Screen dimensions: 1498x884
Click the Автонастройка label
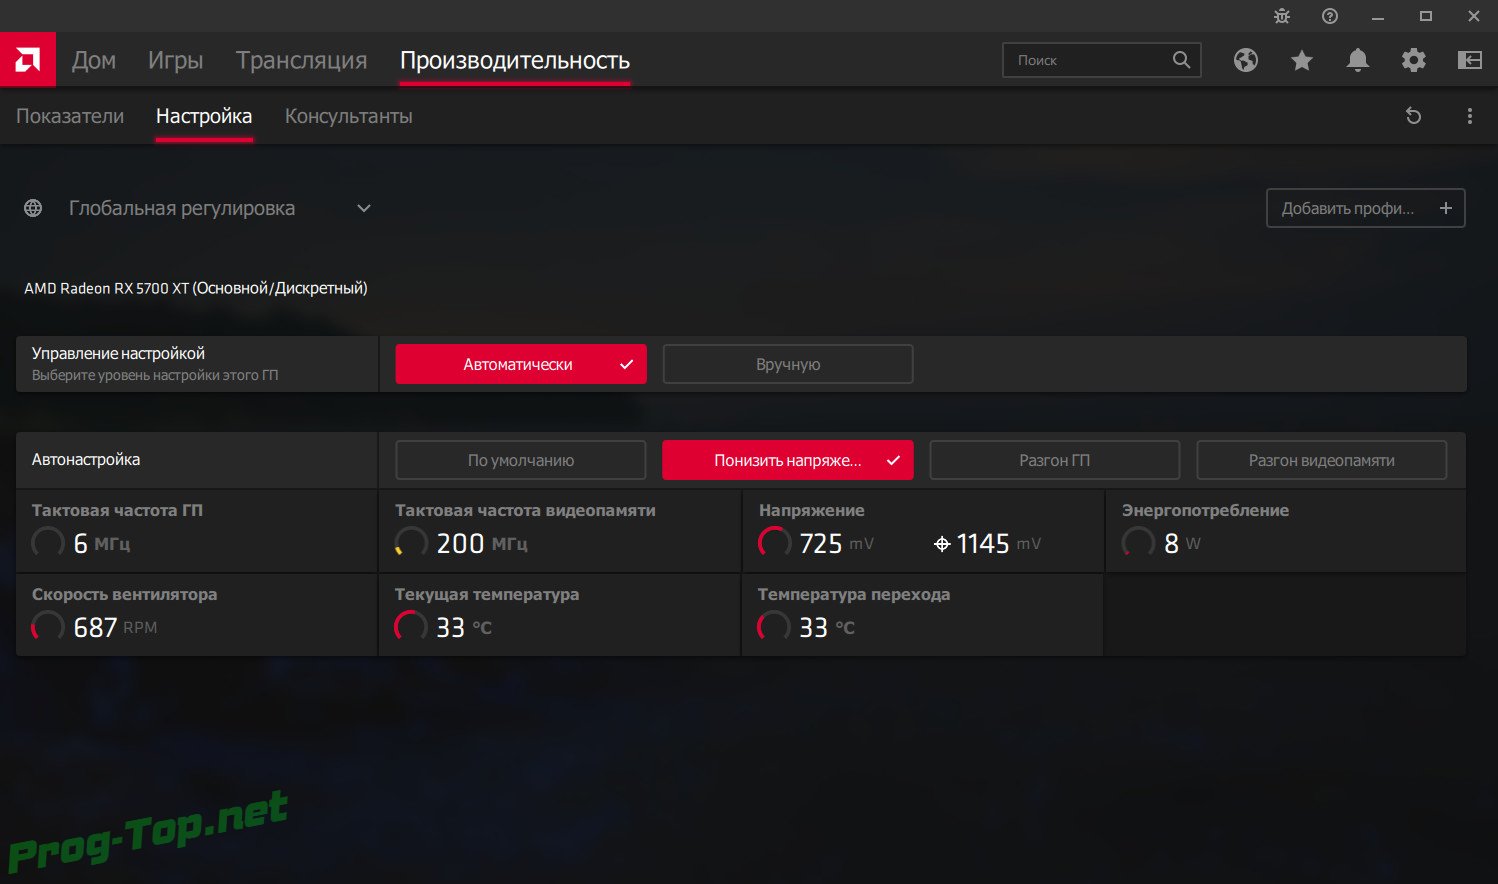(86, 460)
